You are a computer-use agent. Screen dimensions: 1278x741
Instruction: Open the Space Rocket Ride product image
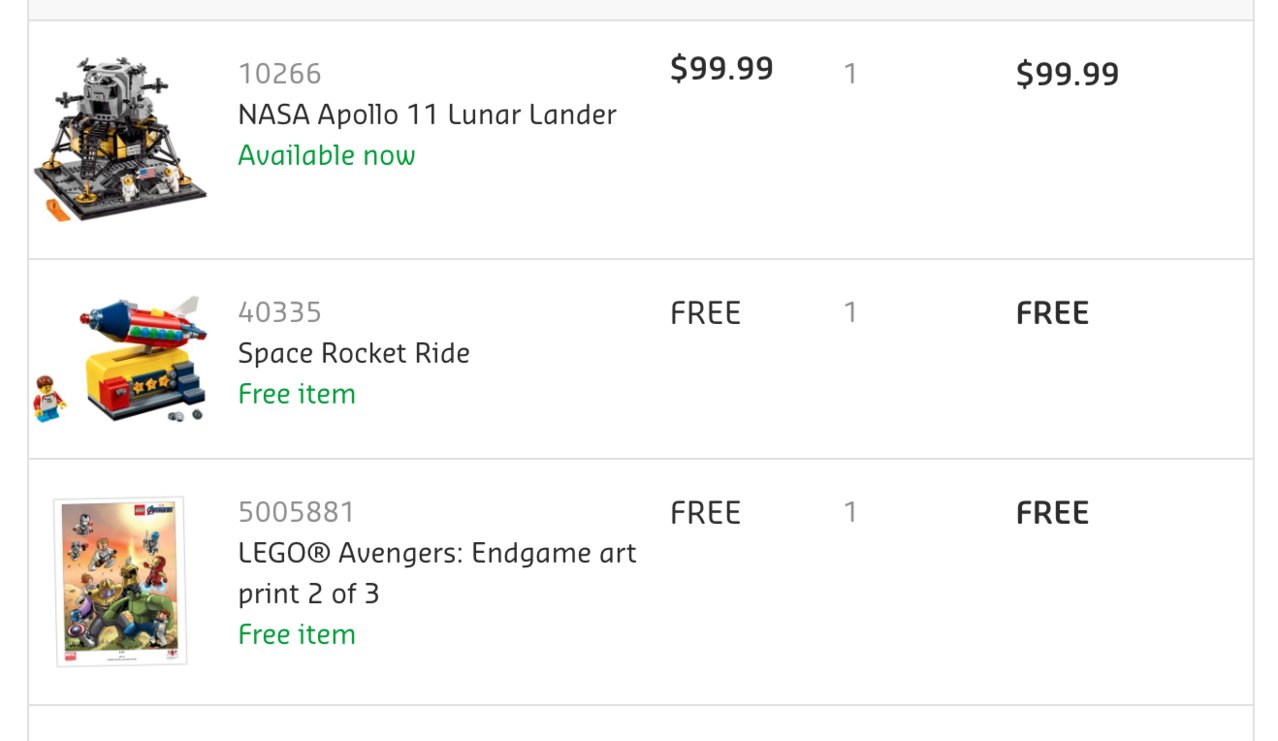(119, 359)
